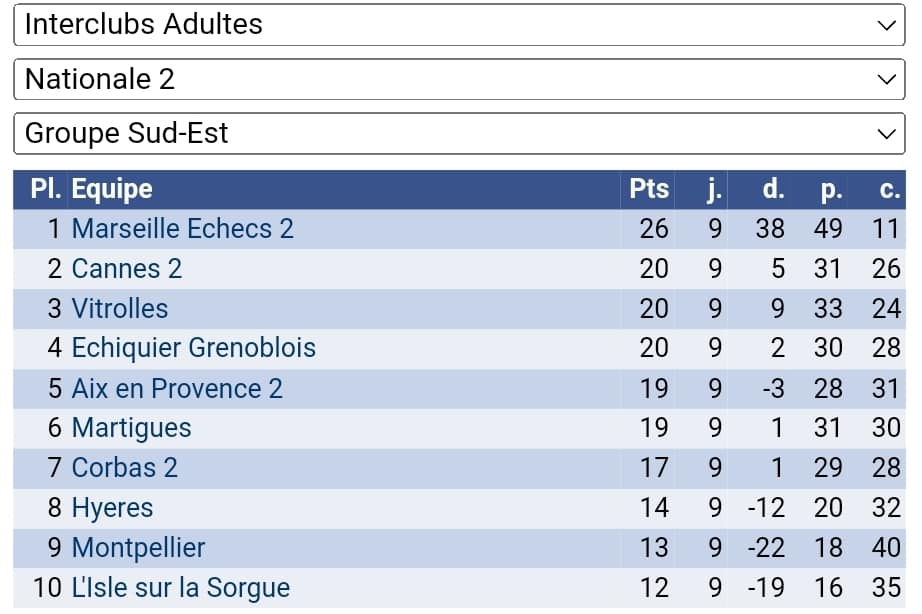Click the c. column header
The height and width of the screenshot is (614, 922).
[889, 189]
